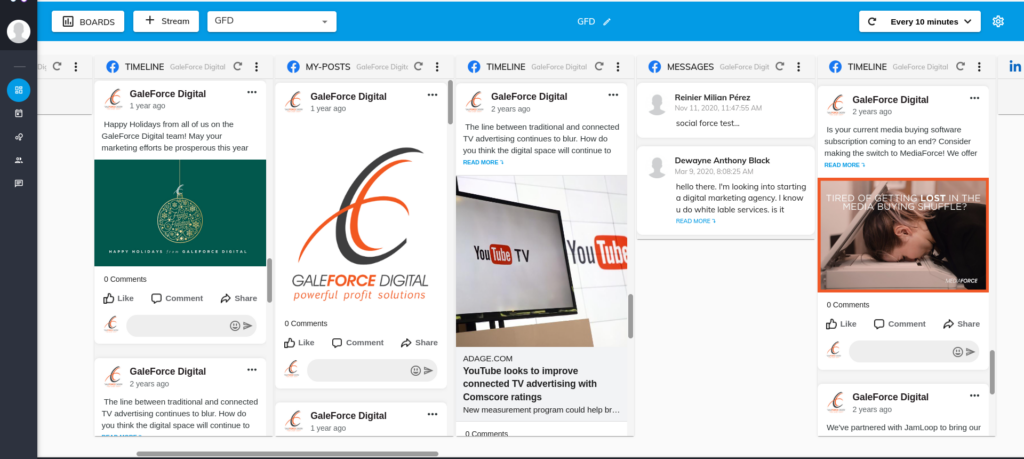Add a new stream with the Stream button
Image resolution: width=1024 pixels, height=459 pixels.
[x=166, y=21]
